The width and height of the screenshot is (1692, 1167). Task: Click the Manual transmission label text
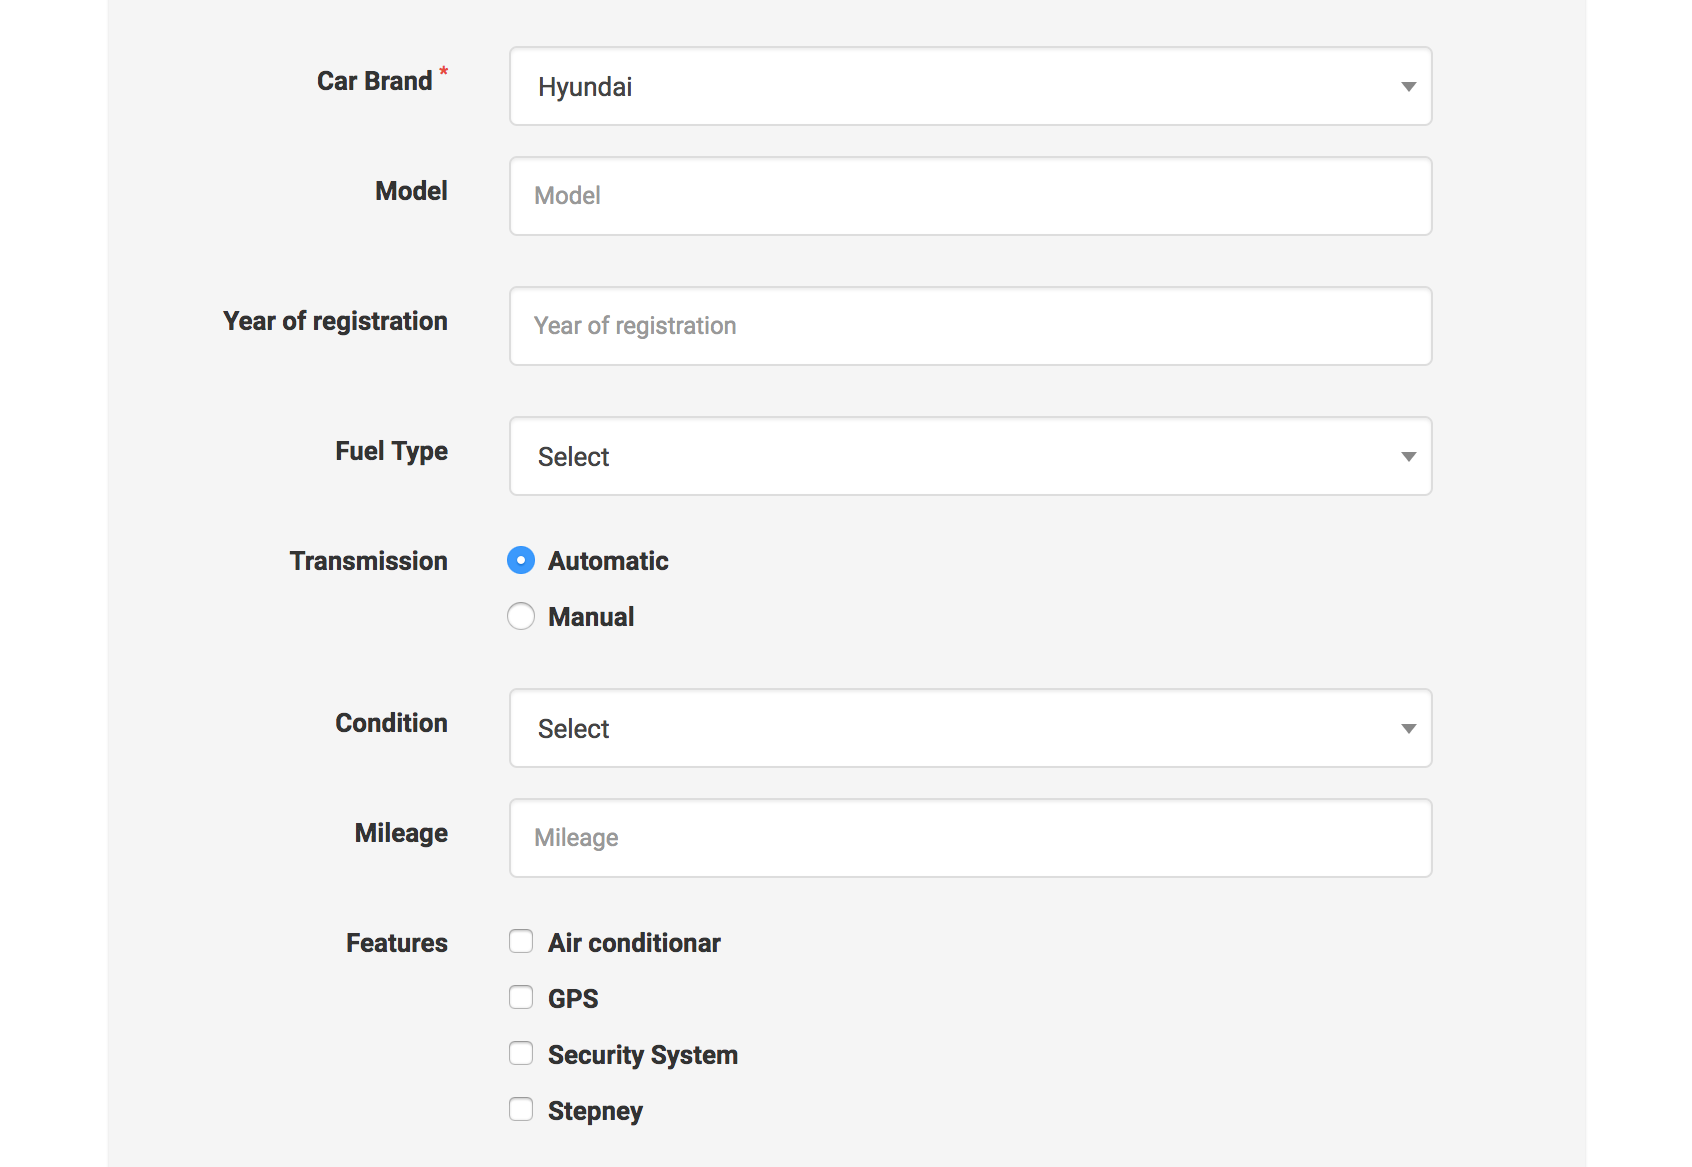(x=591, y=617)
